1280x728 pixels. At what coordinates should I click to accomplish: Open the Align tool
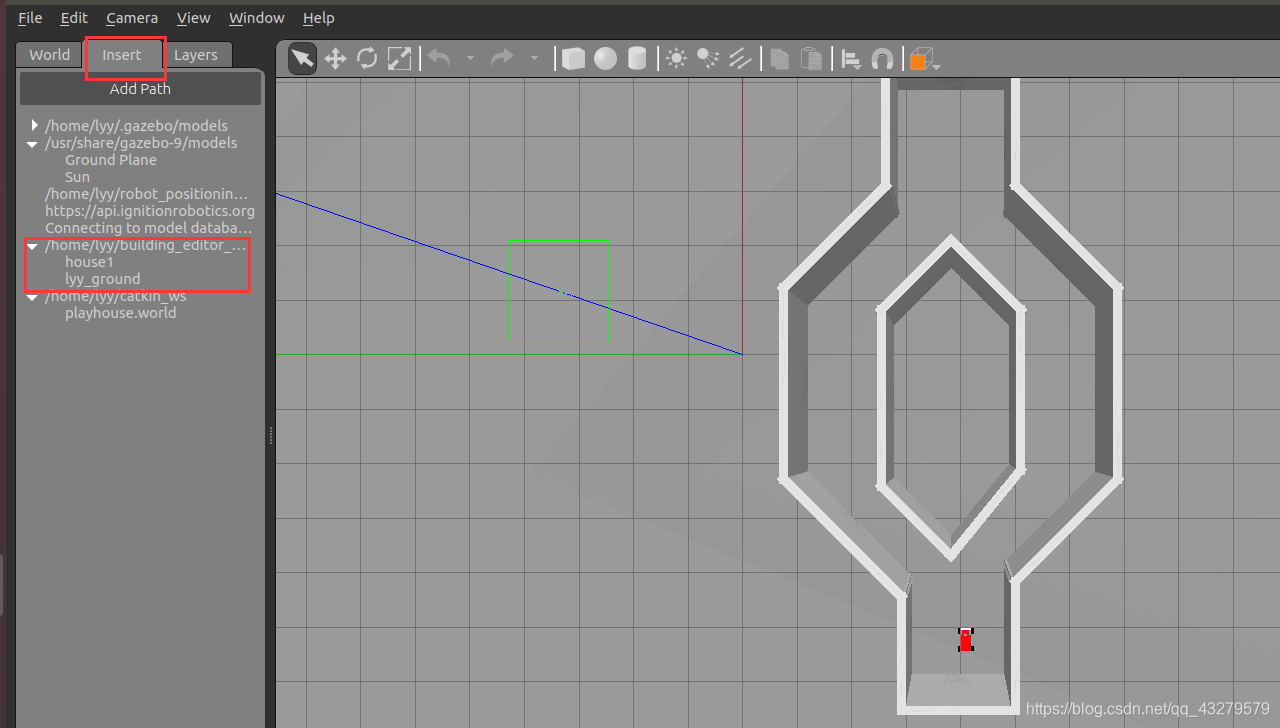851,59
